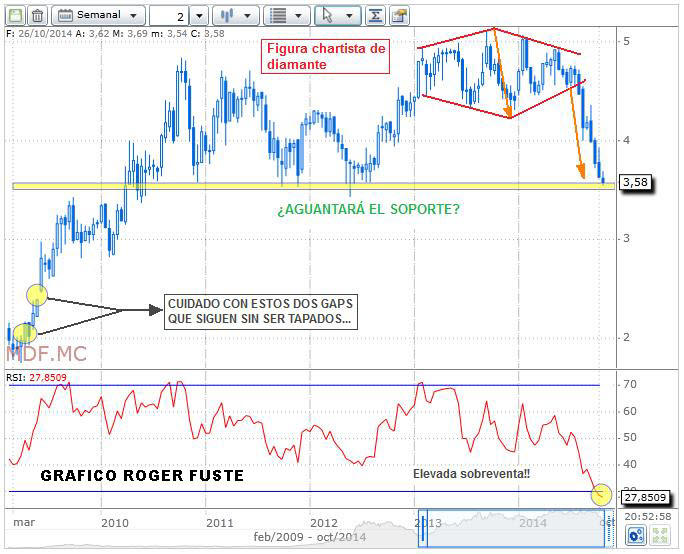
Task: Click the gear settings icon below clock
Action: pos(635,537)
